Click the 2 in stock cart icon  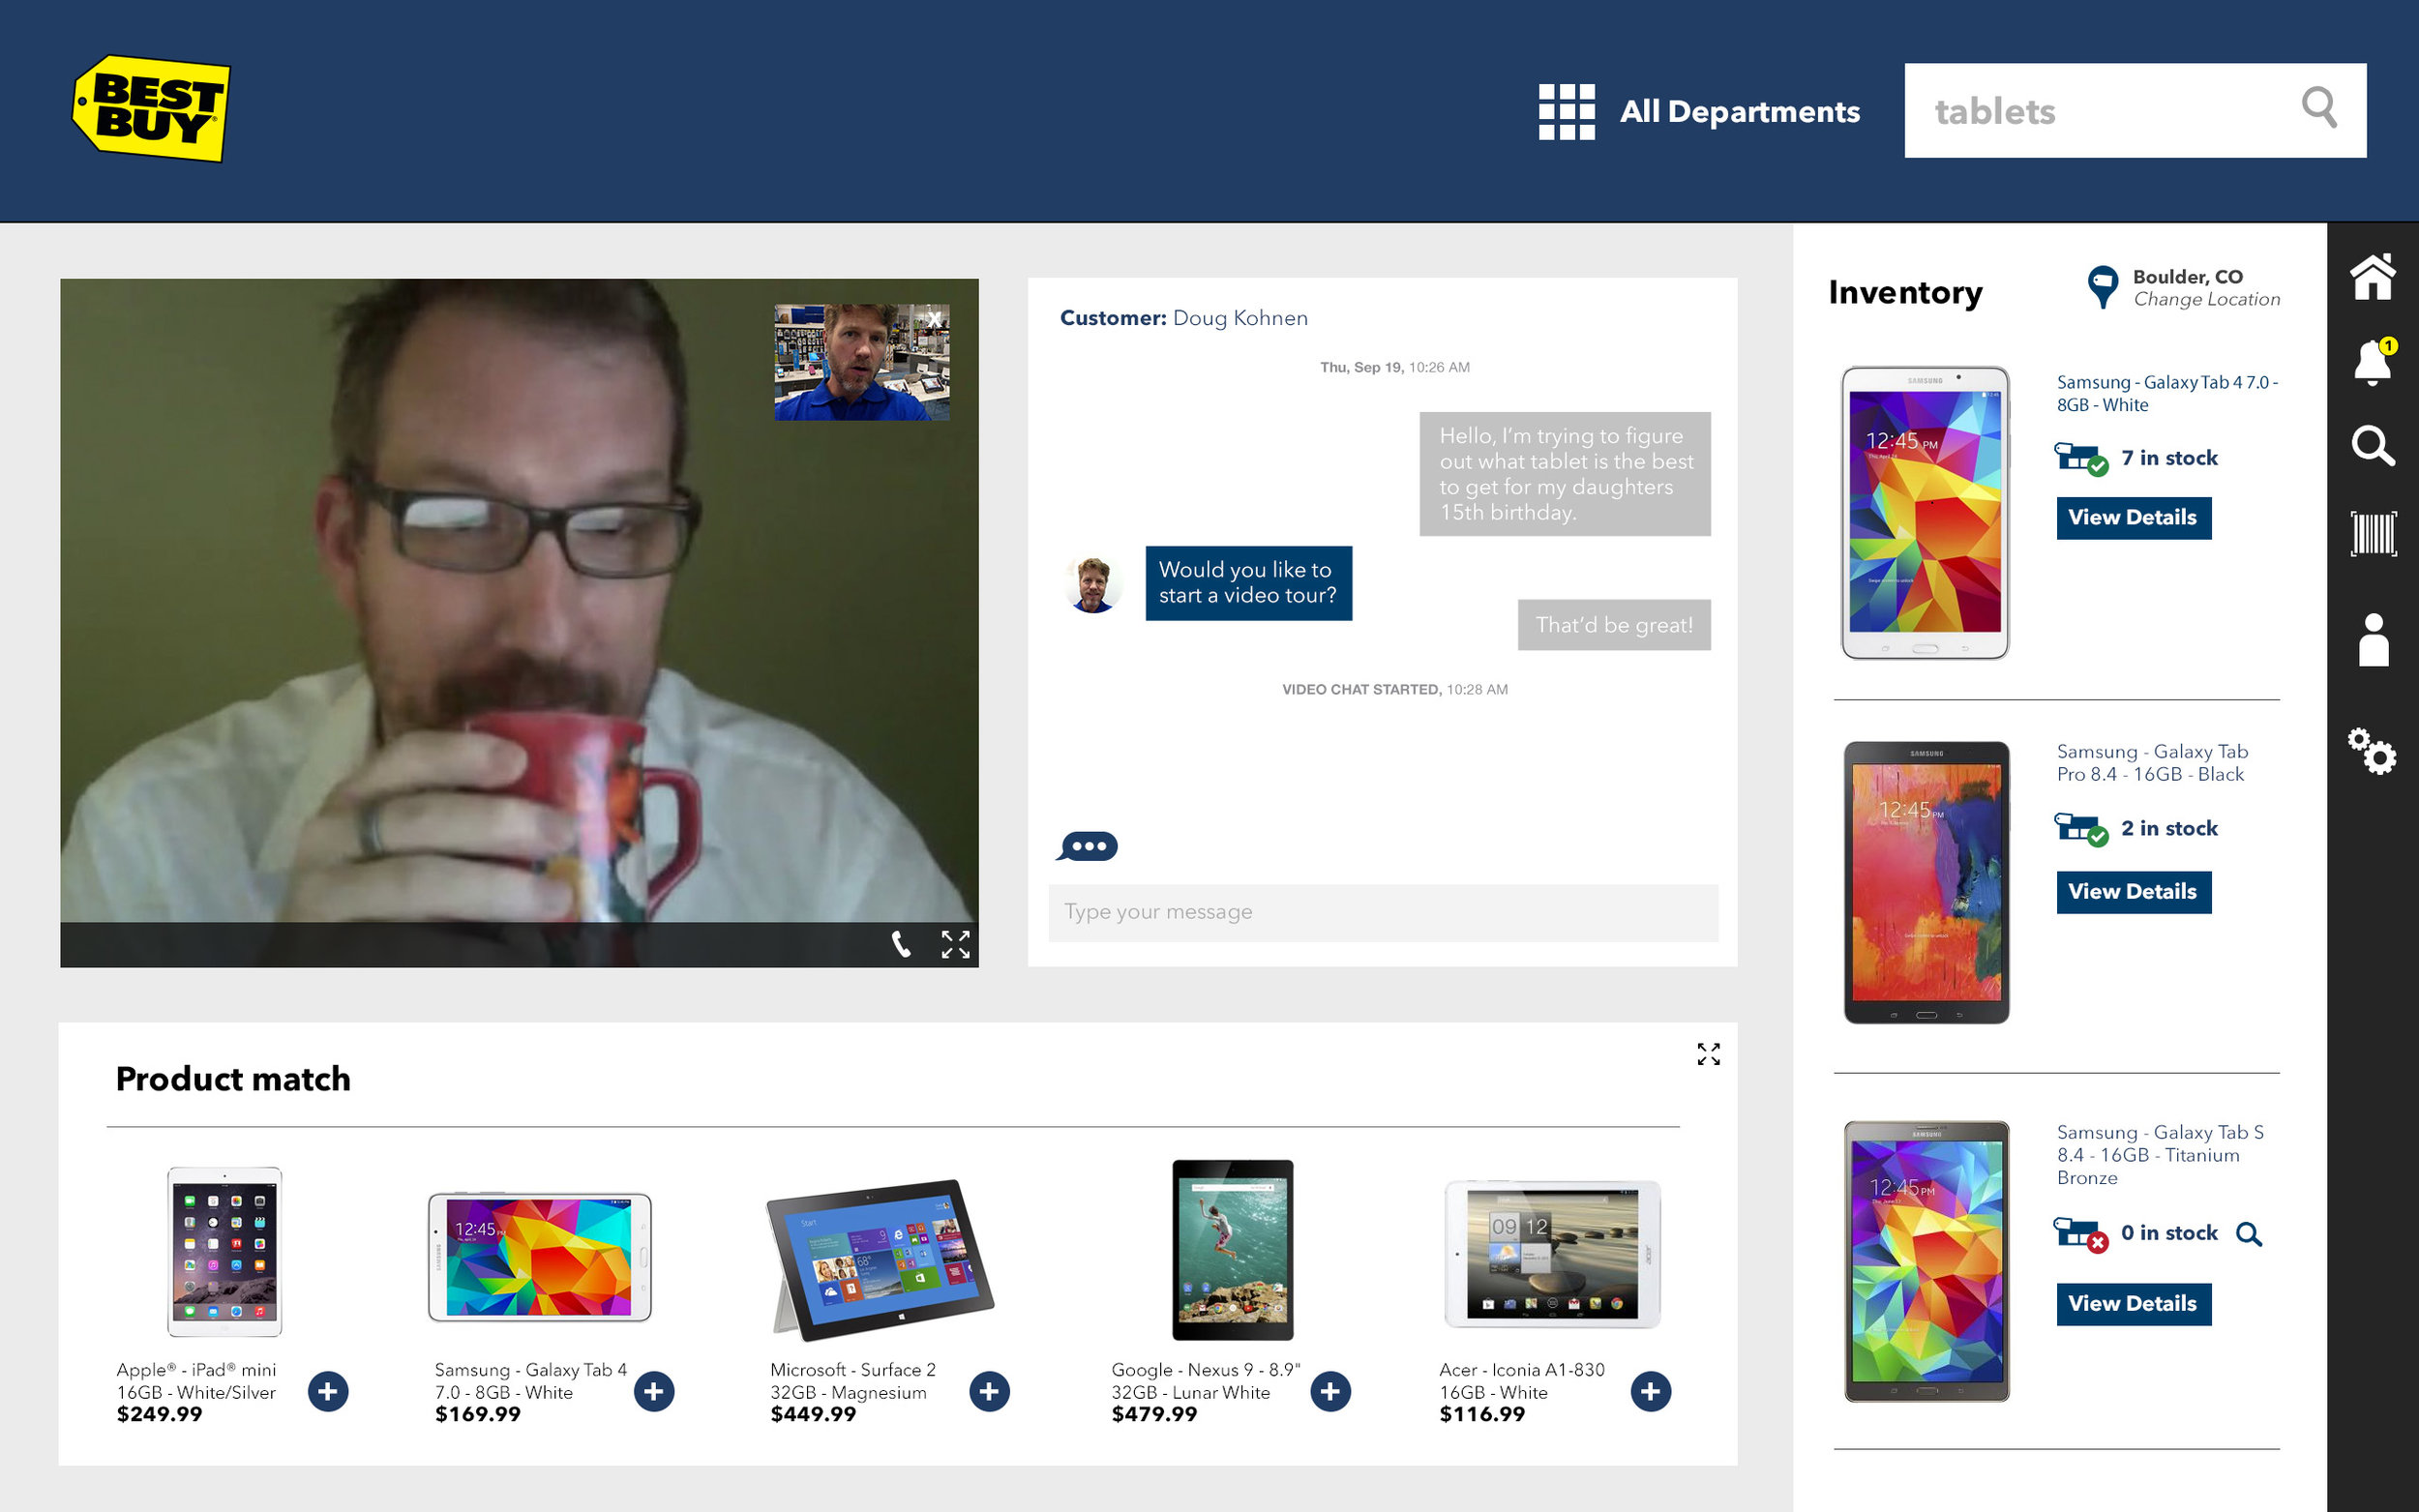click(x=2081, y=830)
